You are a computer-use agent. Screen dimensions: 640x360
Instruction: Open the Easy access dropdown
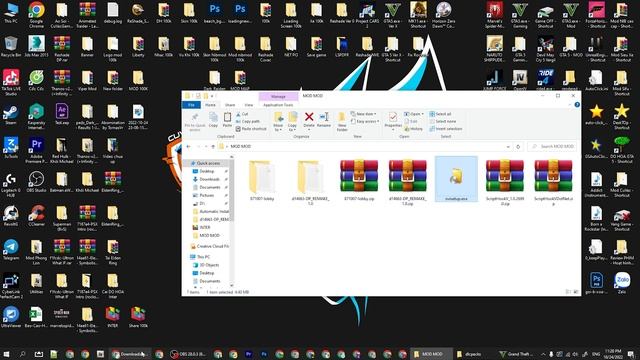[x=365, y=121]
